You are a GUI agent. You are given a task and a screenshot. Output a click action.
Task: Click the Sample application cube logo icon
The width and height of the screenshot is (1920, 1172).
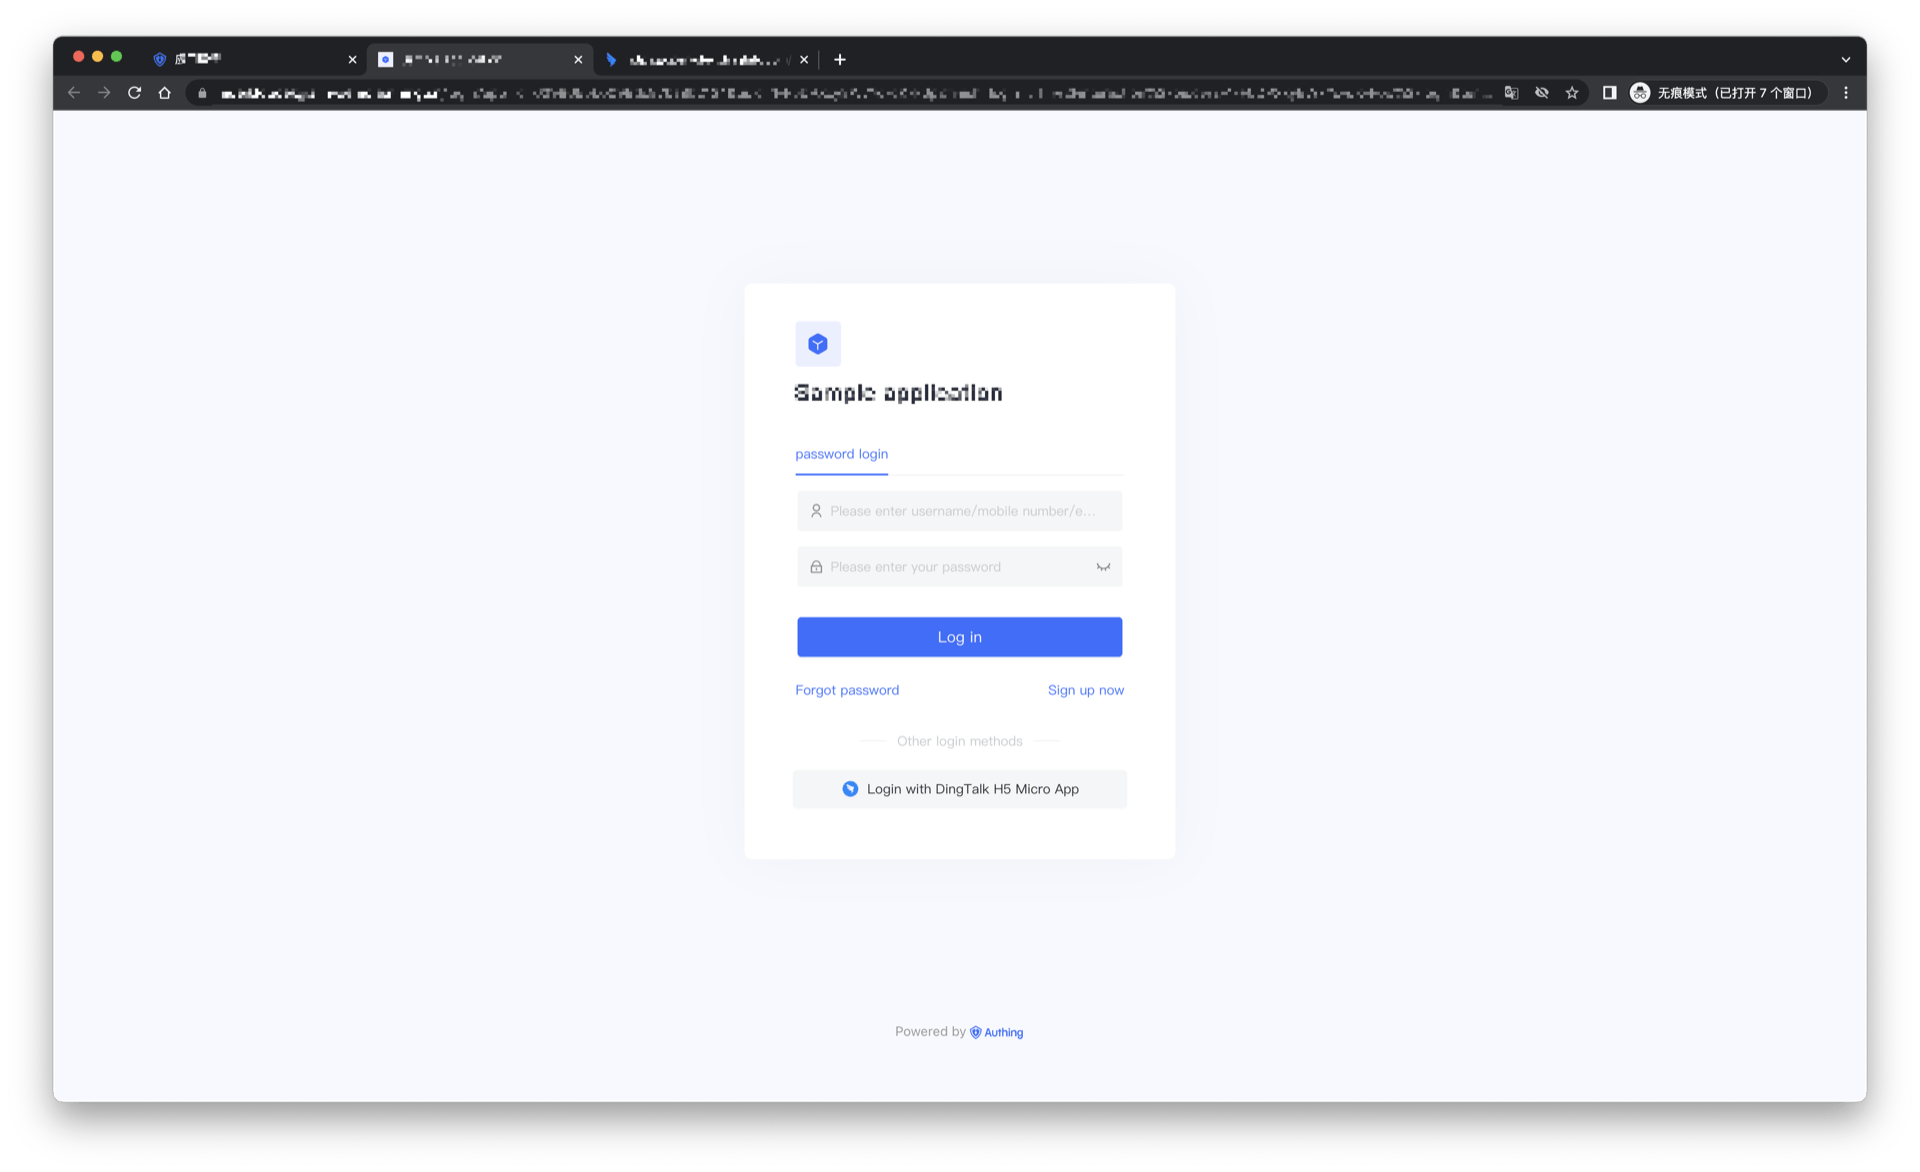[818, 343]
